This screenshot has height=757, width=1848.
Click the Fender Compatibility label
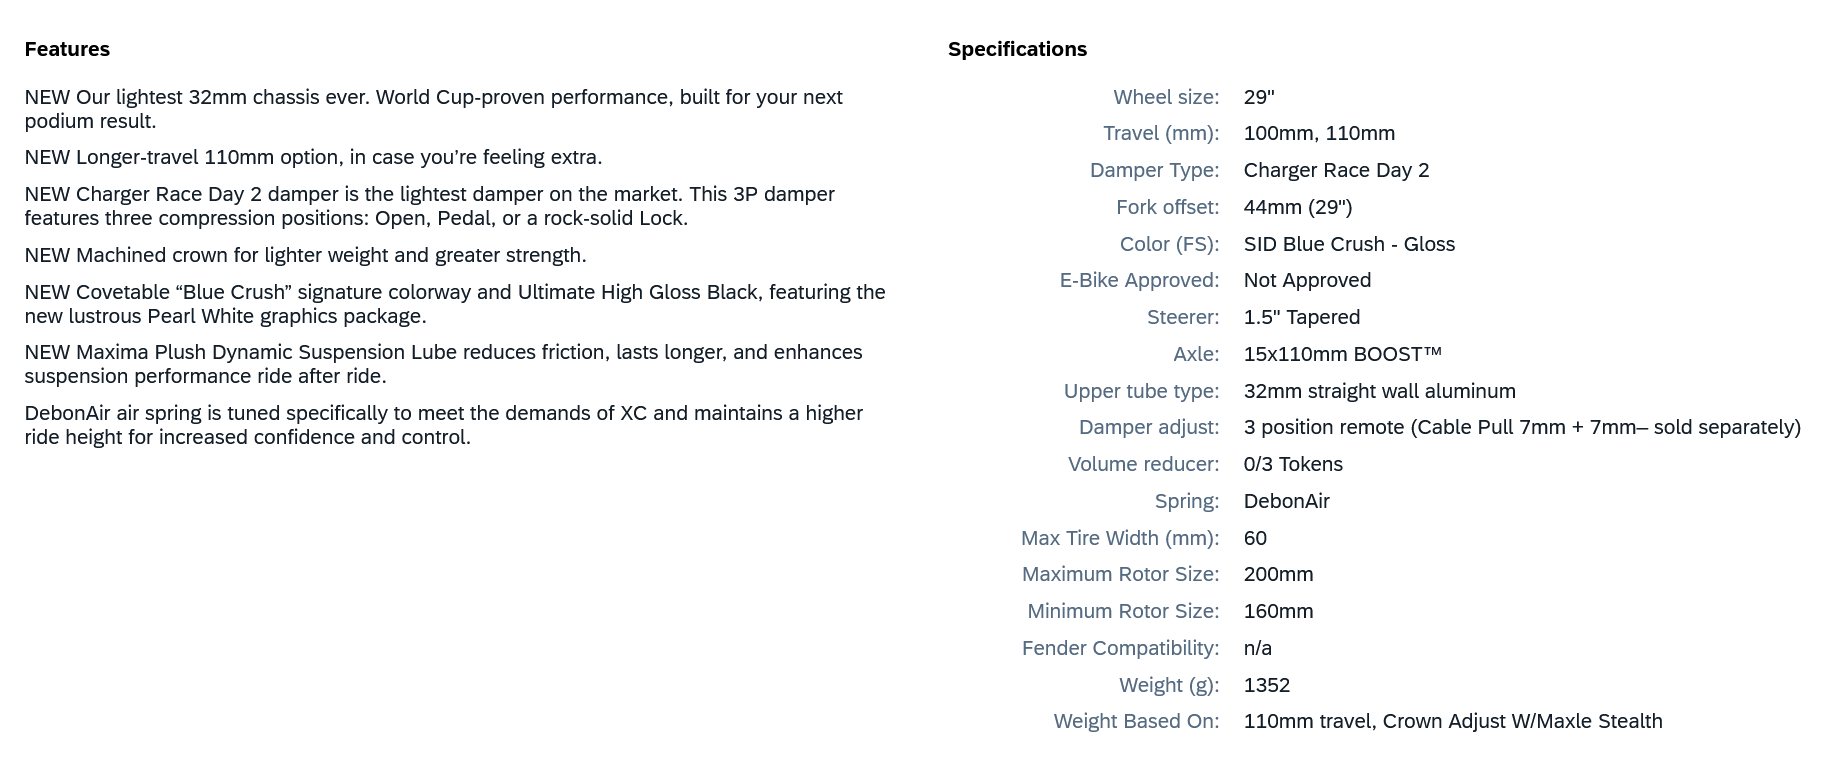(1120, 648)
